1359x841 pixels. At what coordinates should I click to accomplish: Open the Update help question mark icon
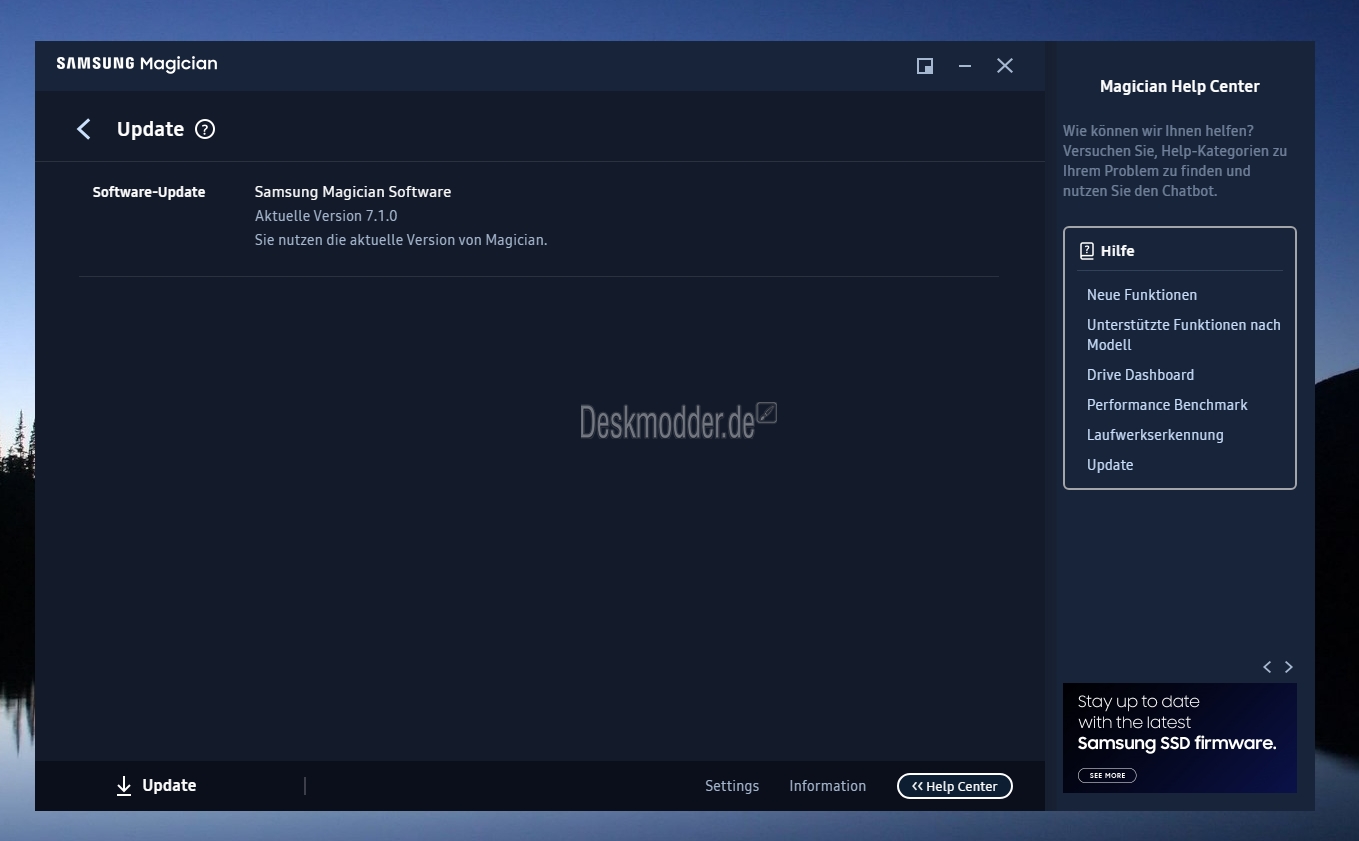[205, 129]
